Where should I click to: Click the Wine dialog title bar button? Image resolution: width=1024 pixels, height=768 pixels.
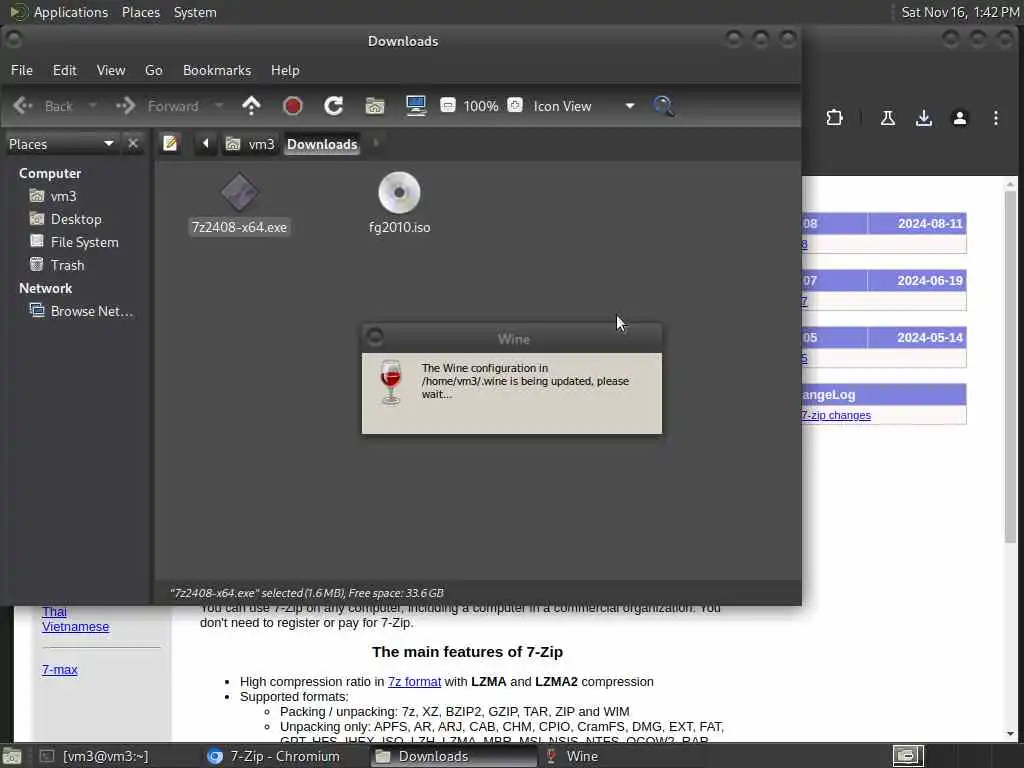point(374,337)
